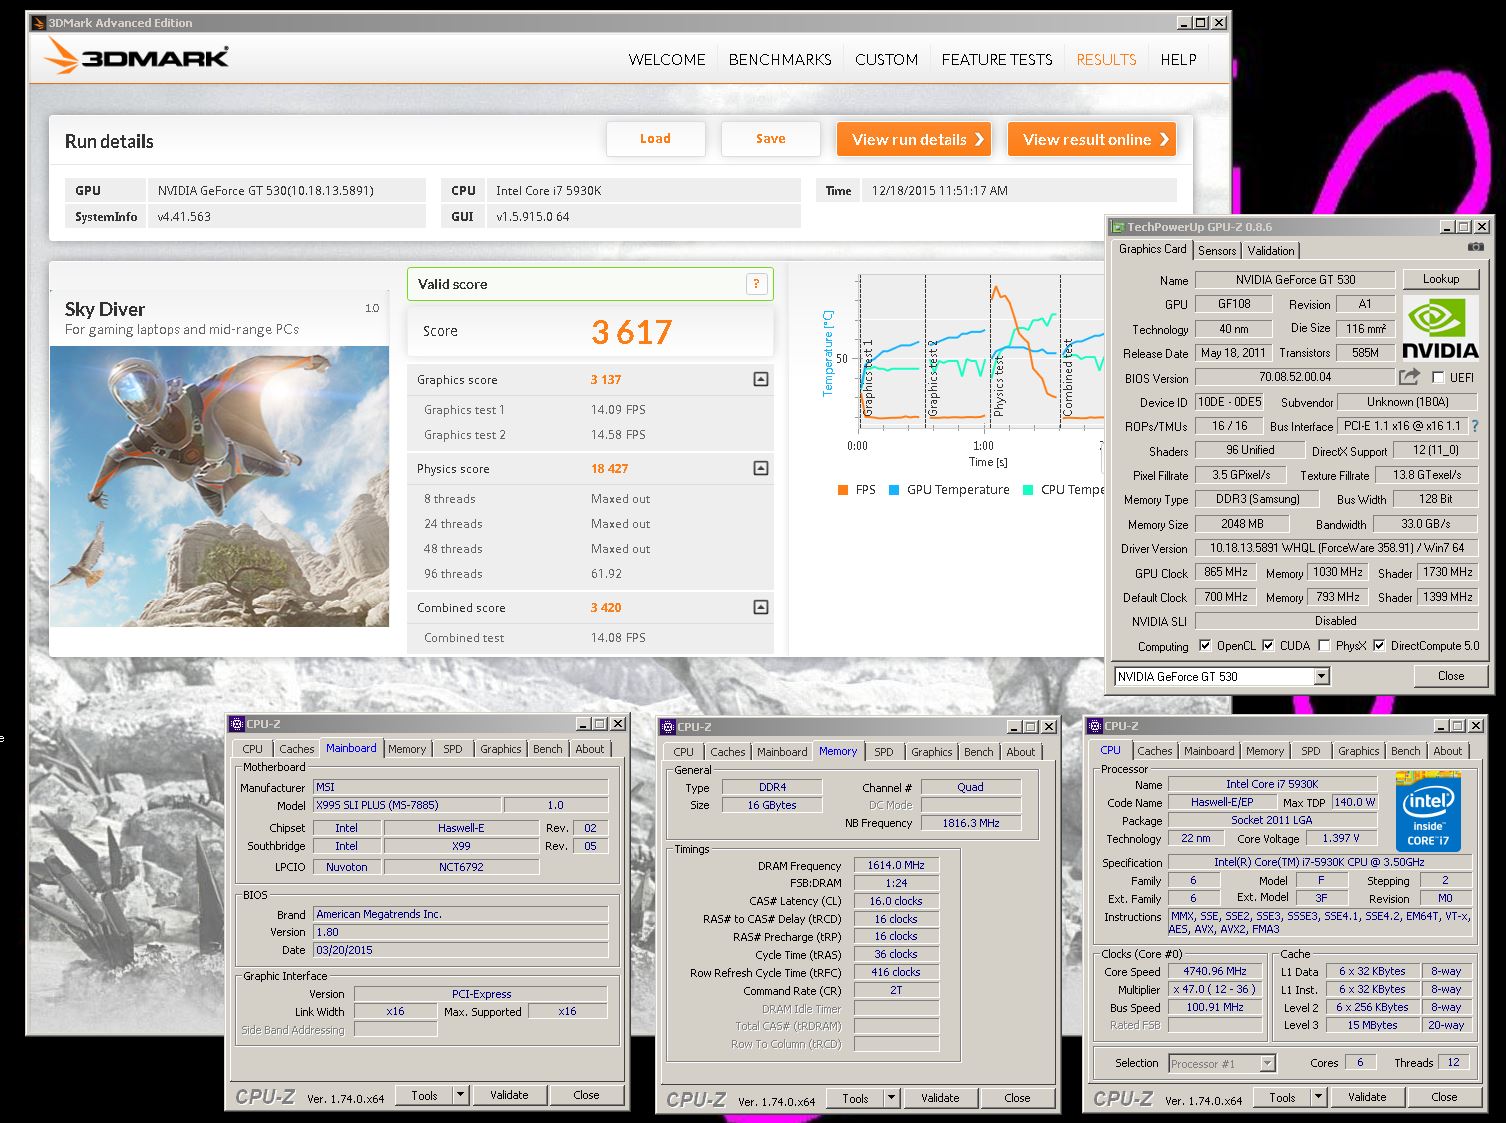Switch to the Sensors tab in GPU-Z
Screen dimensions: 1506x1123
pos(1217,251)
